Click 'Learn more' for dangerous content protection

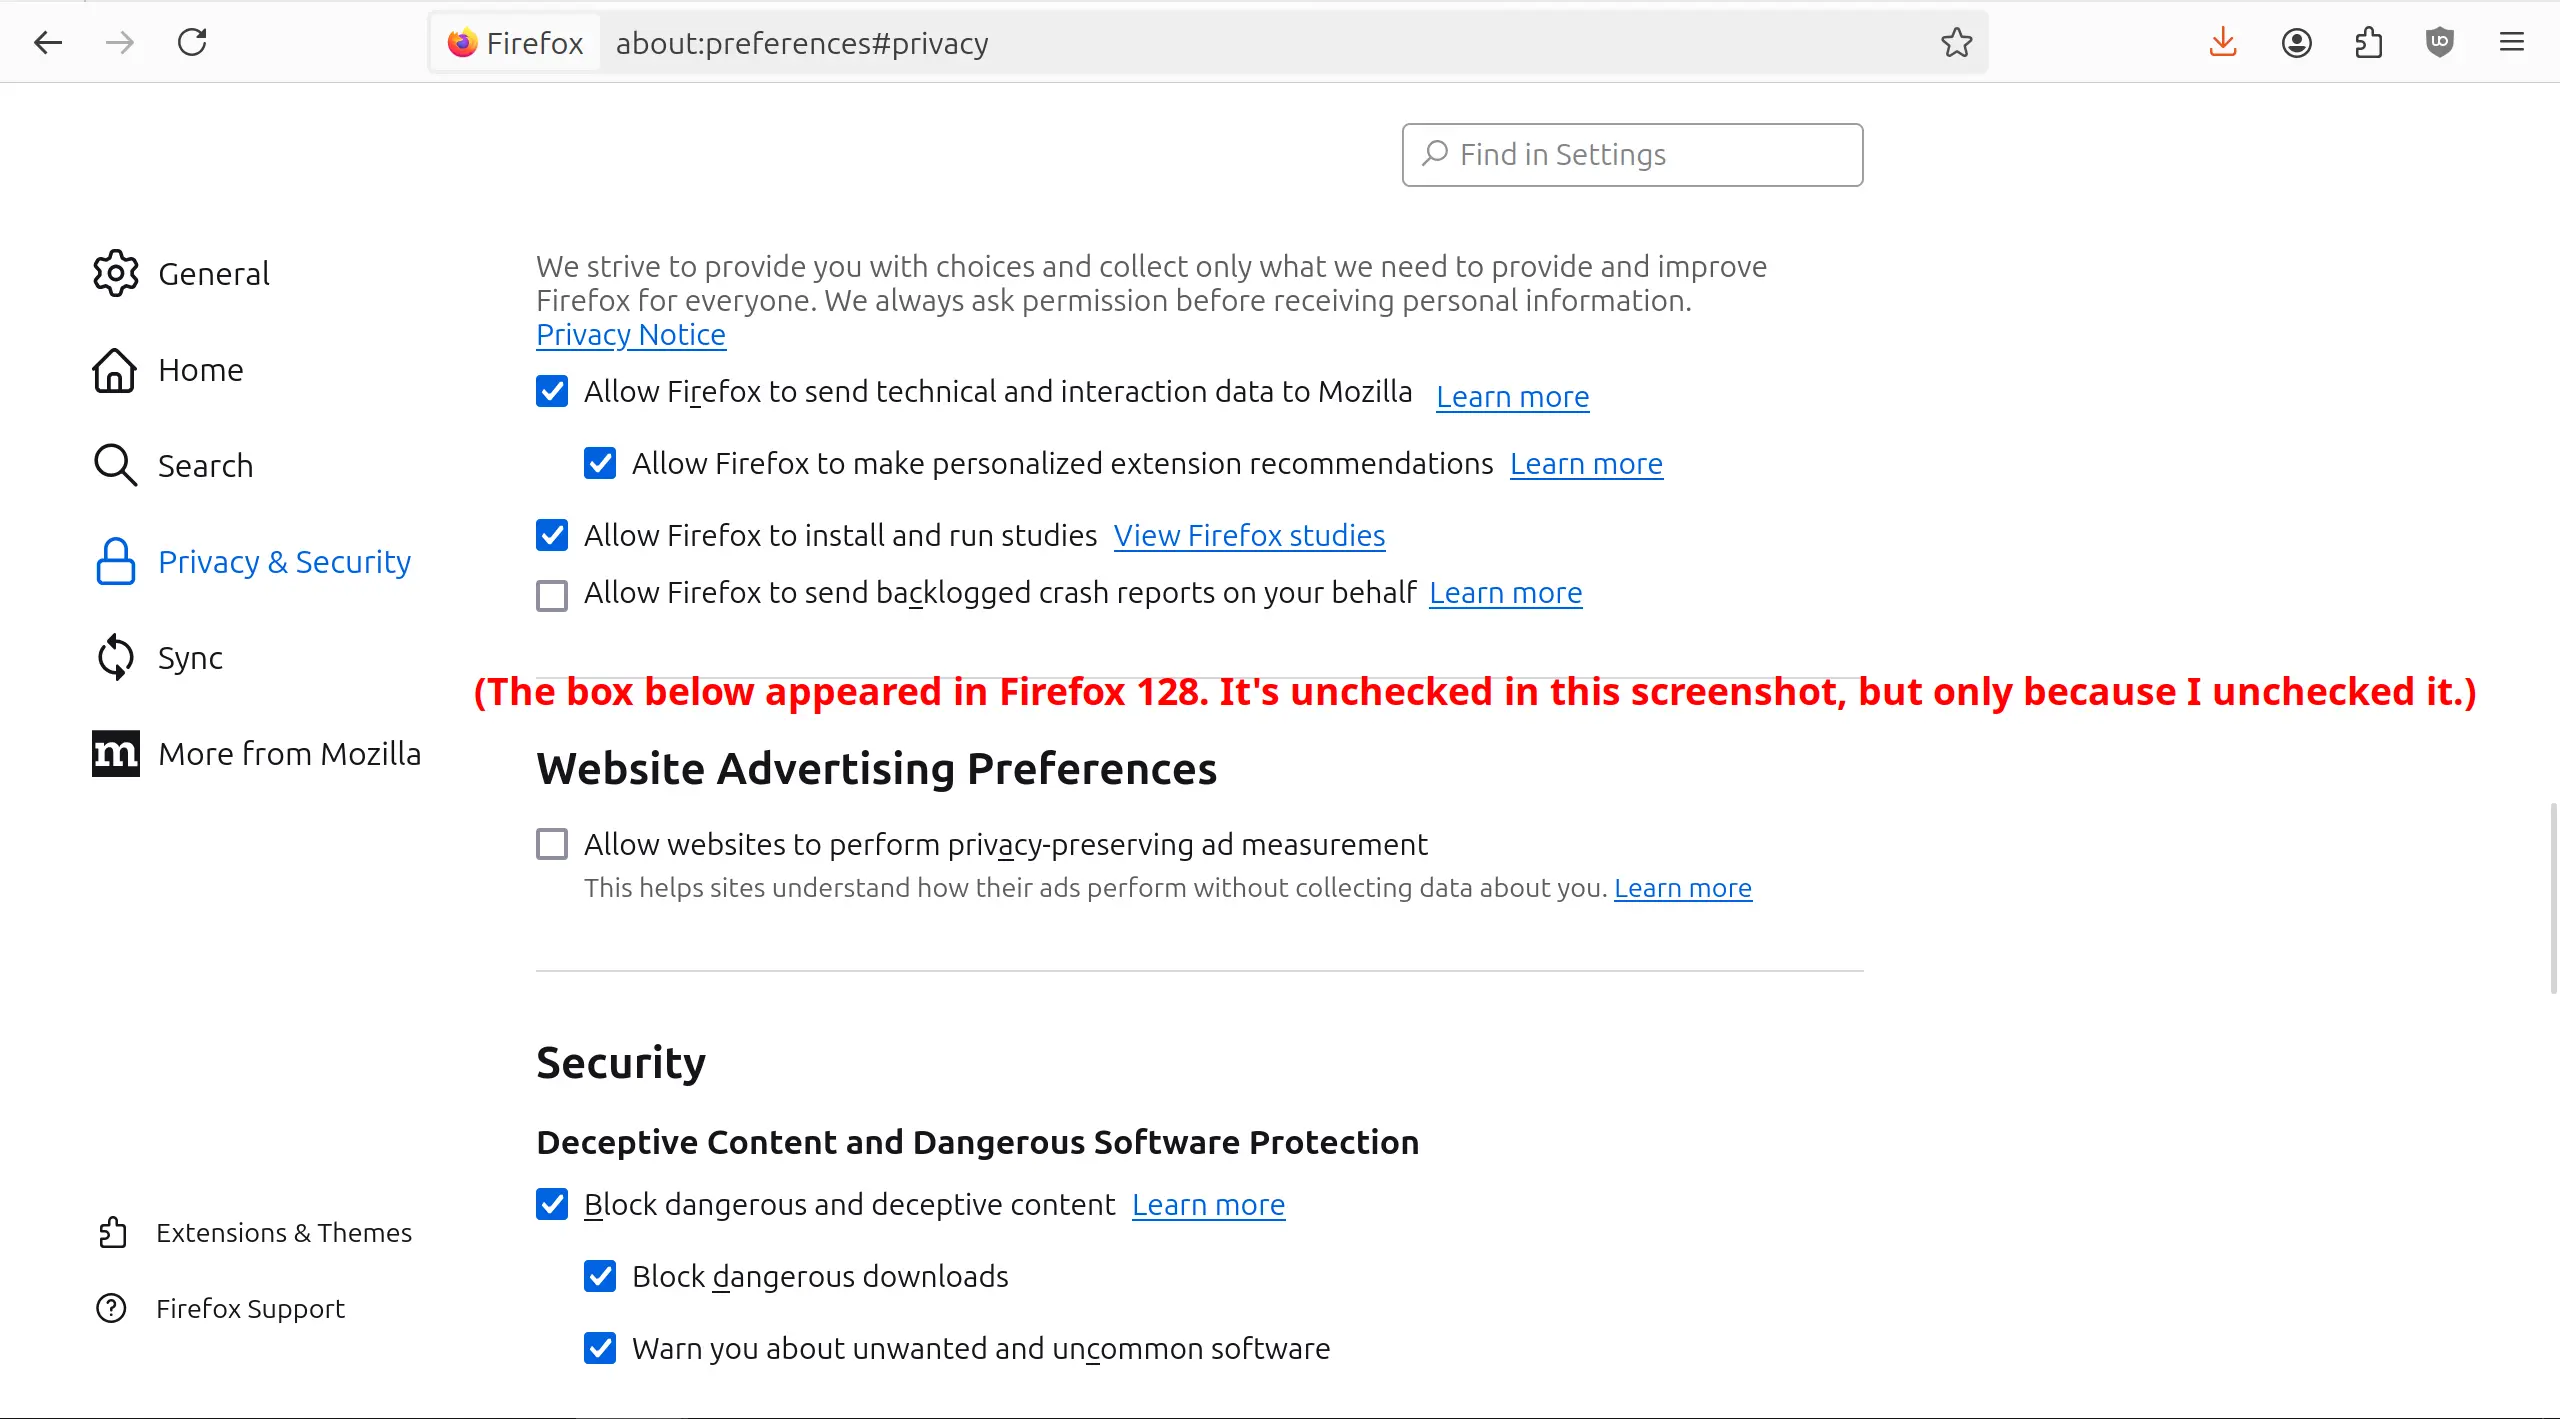1209,1206
